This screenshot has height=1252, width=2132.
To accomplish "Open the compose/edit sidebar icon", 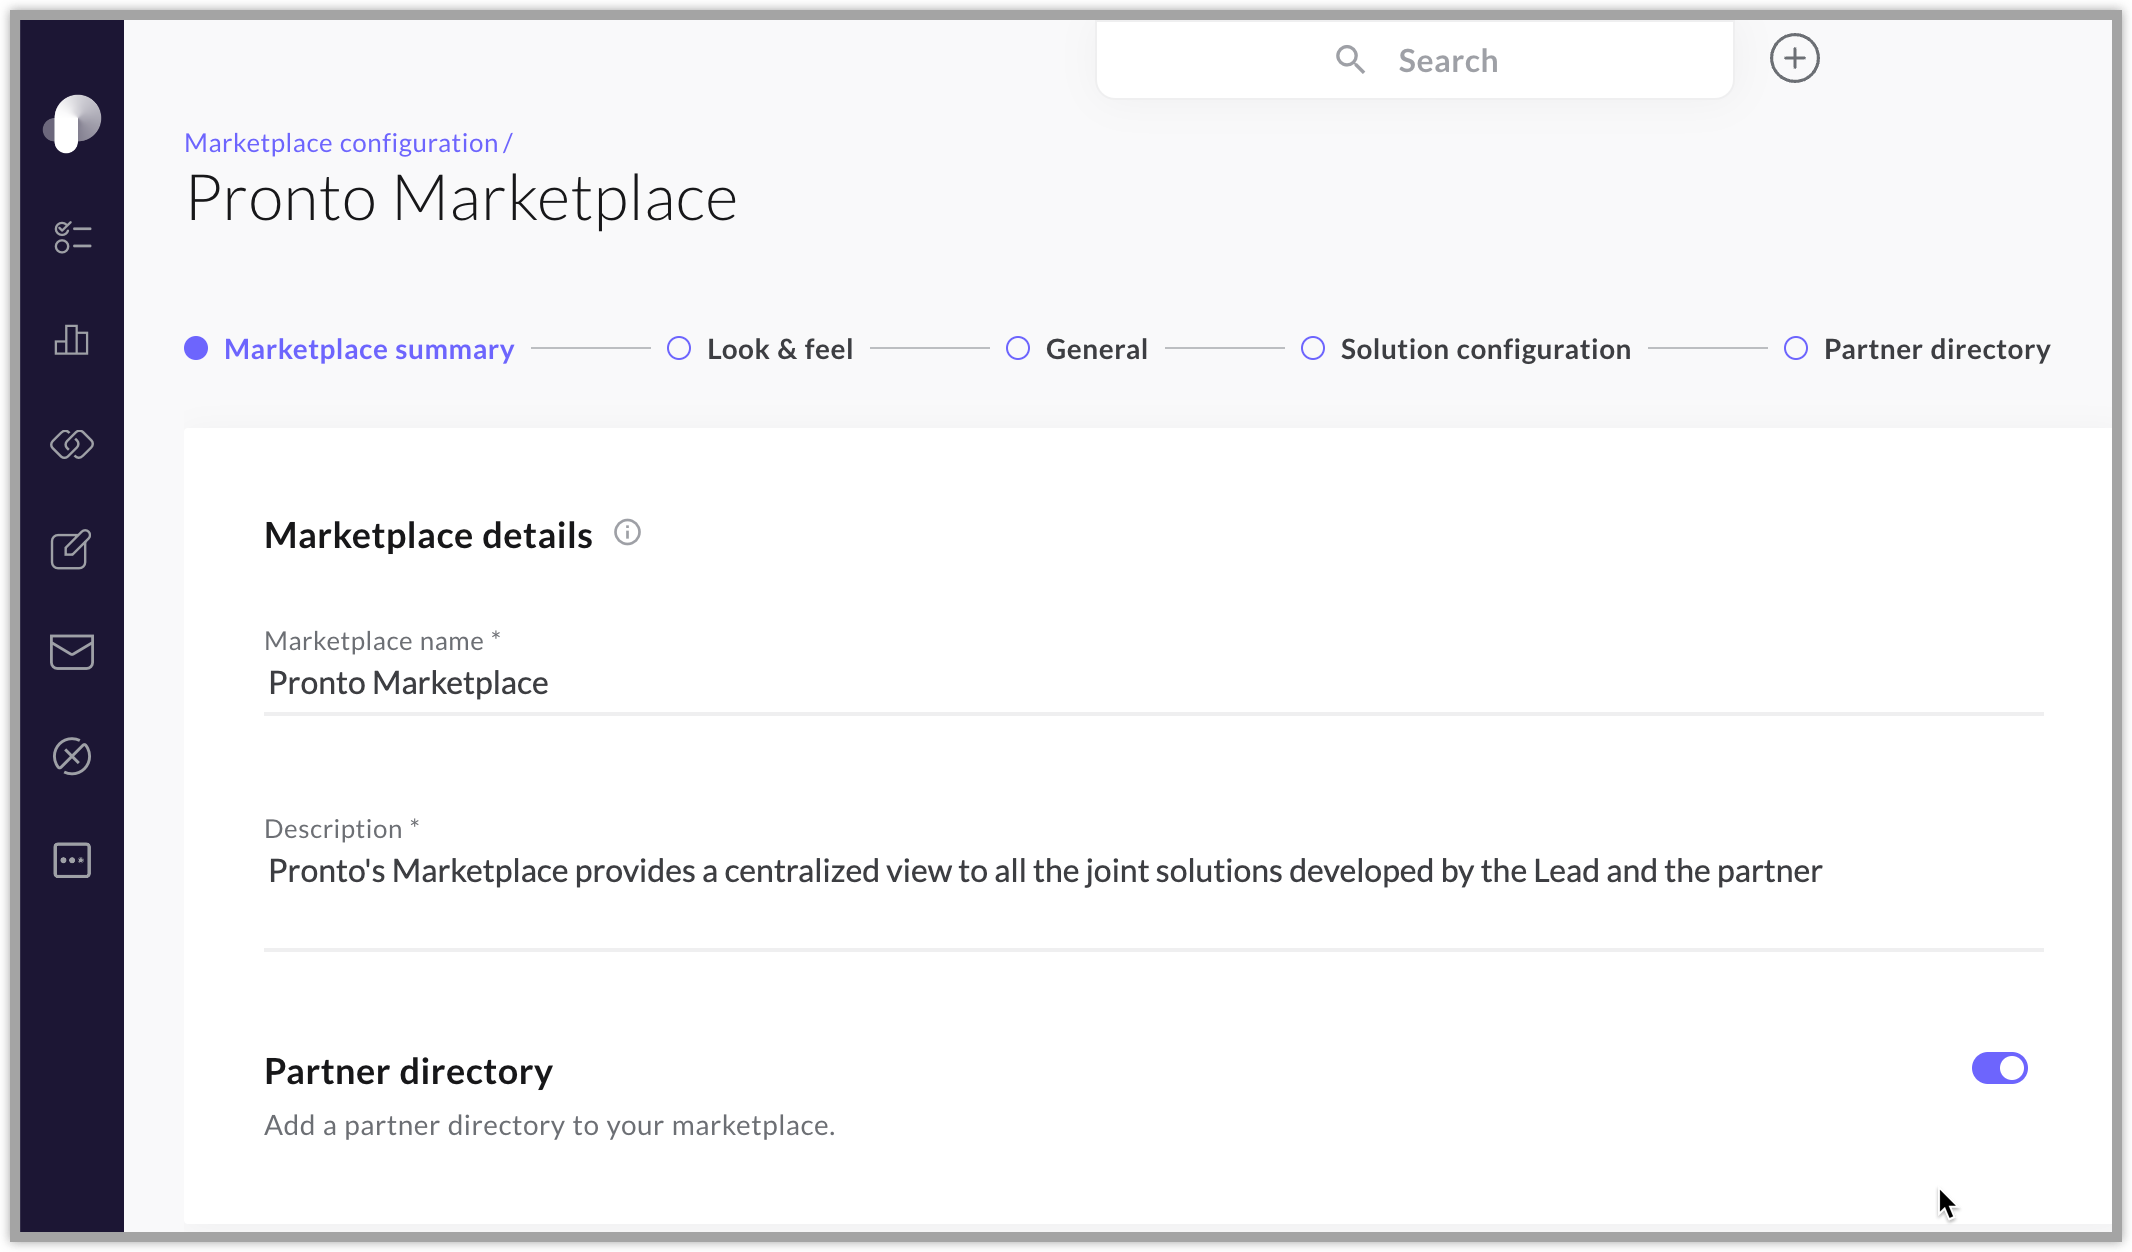I will [70, 549].
